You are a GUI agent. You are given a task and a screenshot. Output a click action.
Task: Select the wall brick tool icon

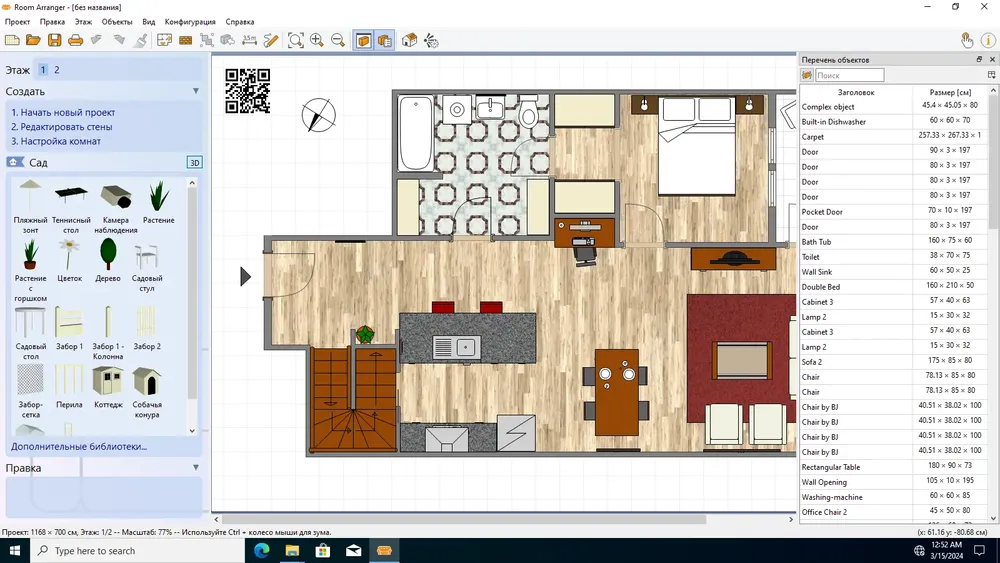(x=186, y=40)
